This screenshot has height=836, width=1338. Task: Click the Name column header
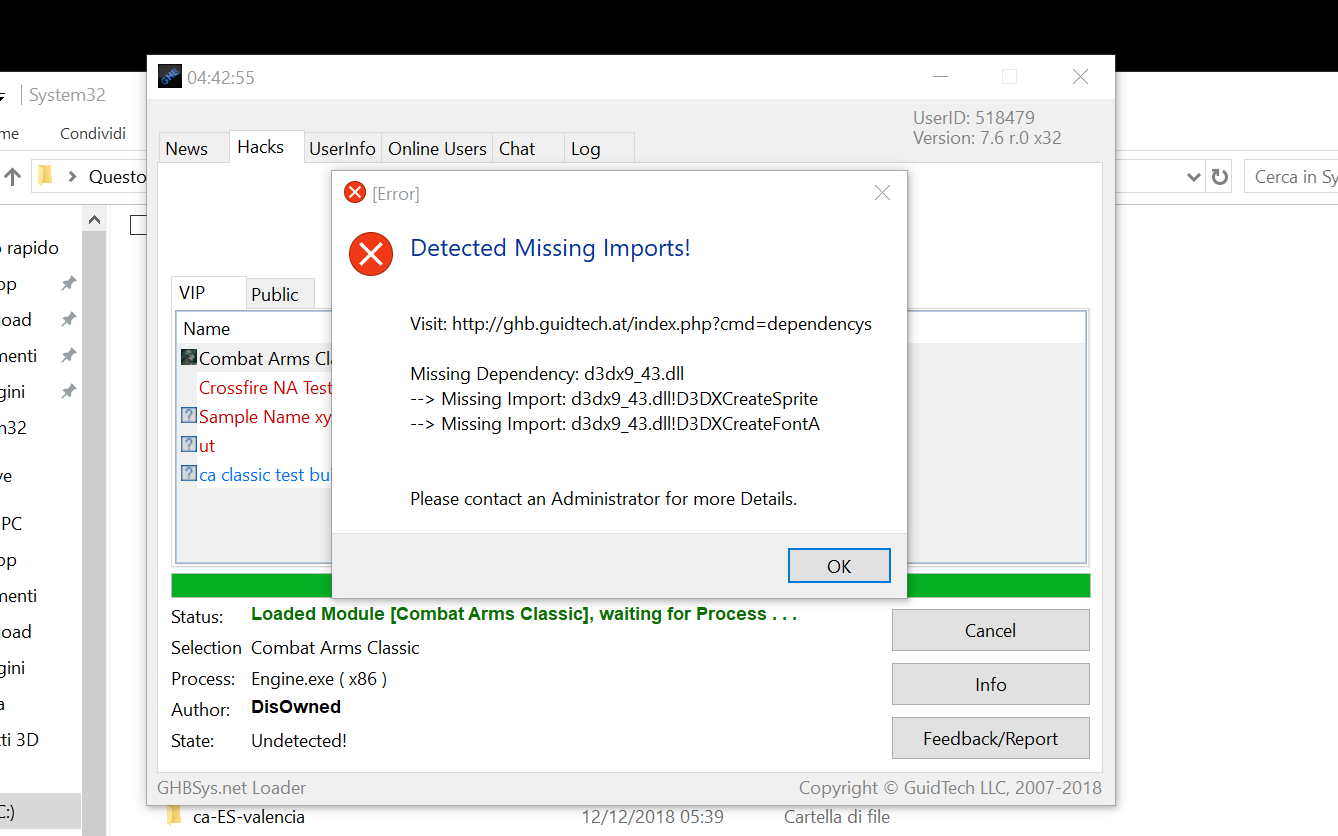(206, 328)
